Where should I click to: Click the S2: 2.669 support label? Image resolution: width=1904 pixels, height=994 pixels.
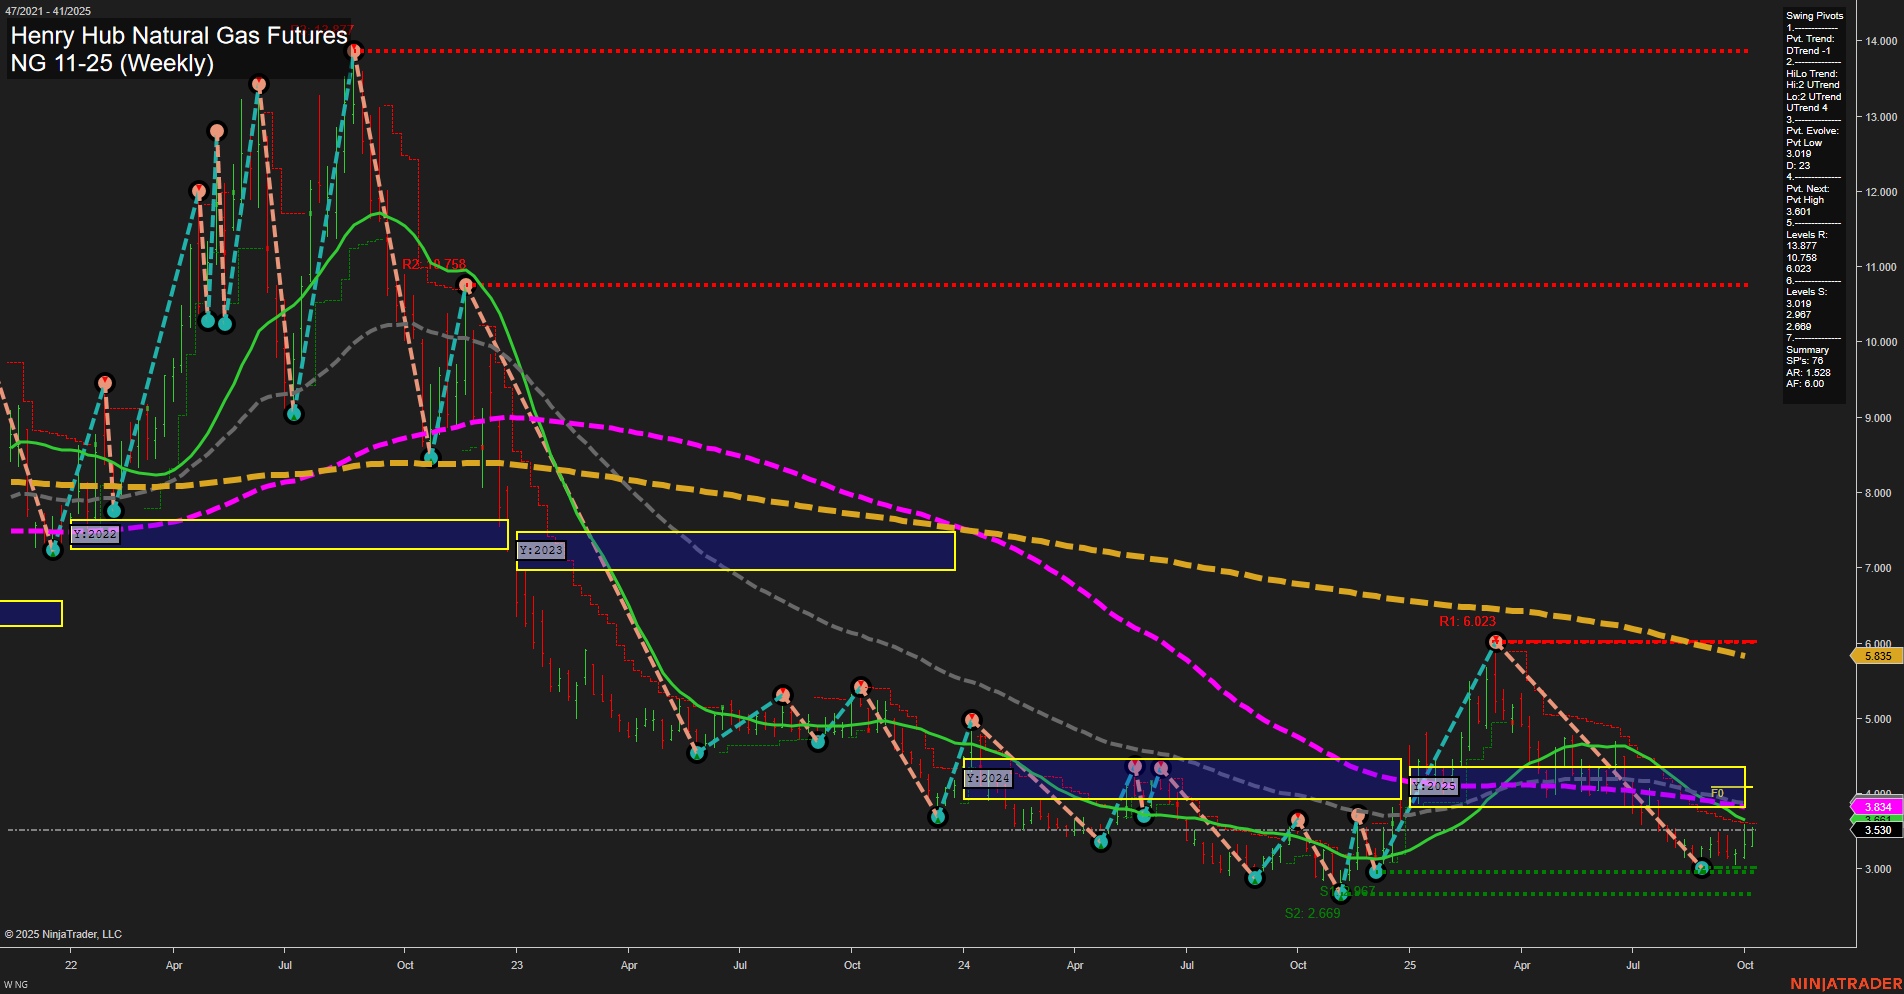1313,913
